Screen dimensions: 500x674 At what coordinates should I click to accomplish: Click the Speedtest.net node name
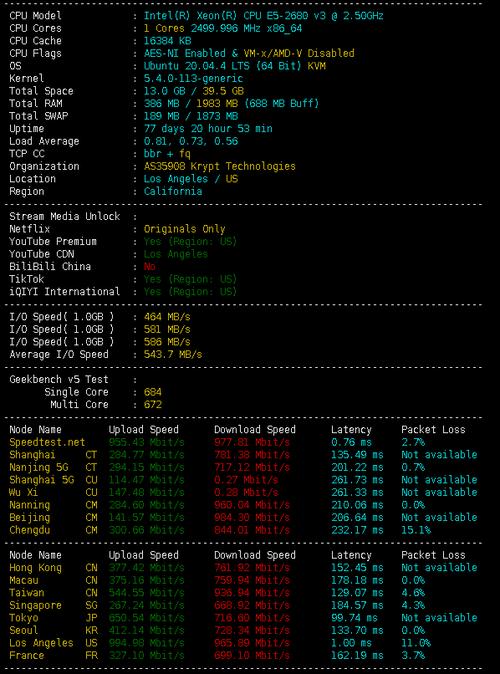47,442
